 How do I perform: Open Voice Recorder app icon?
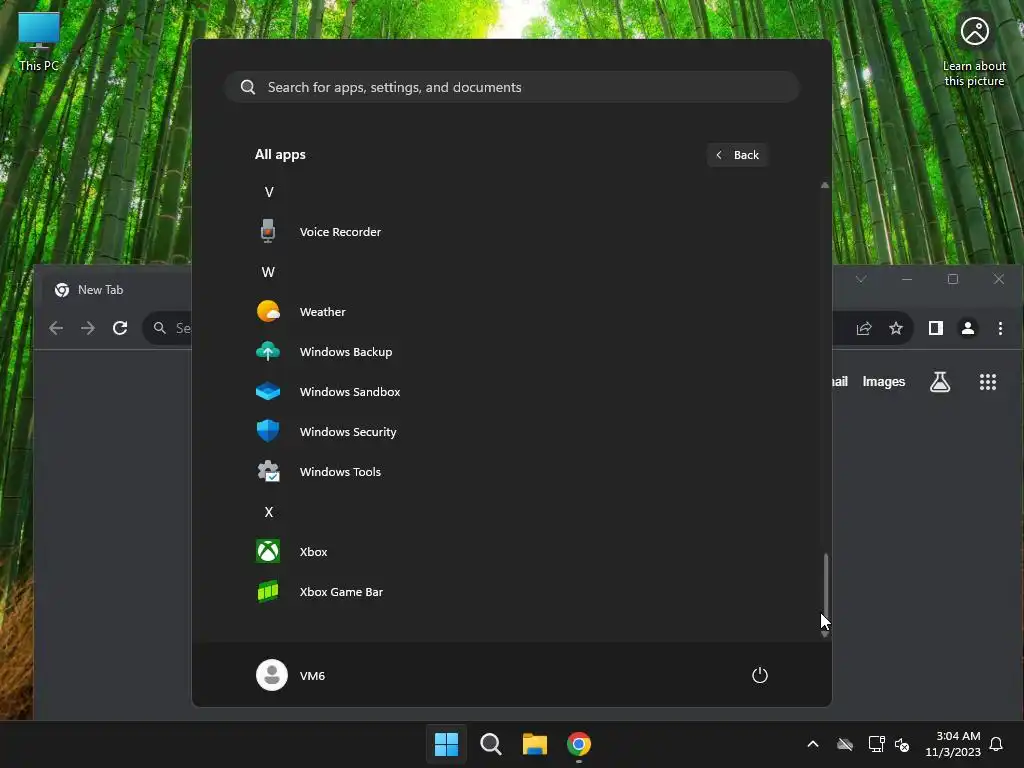tap(268, 231)
